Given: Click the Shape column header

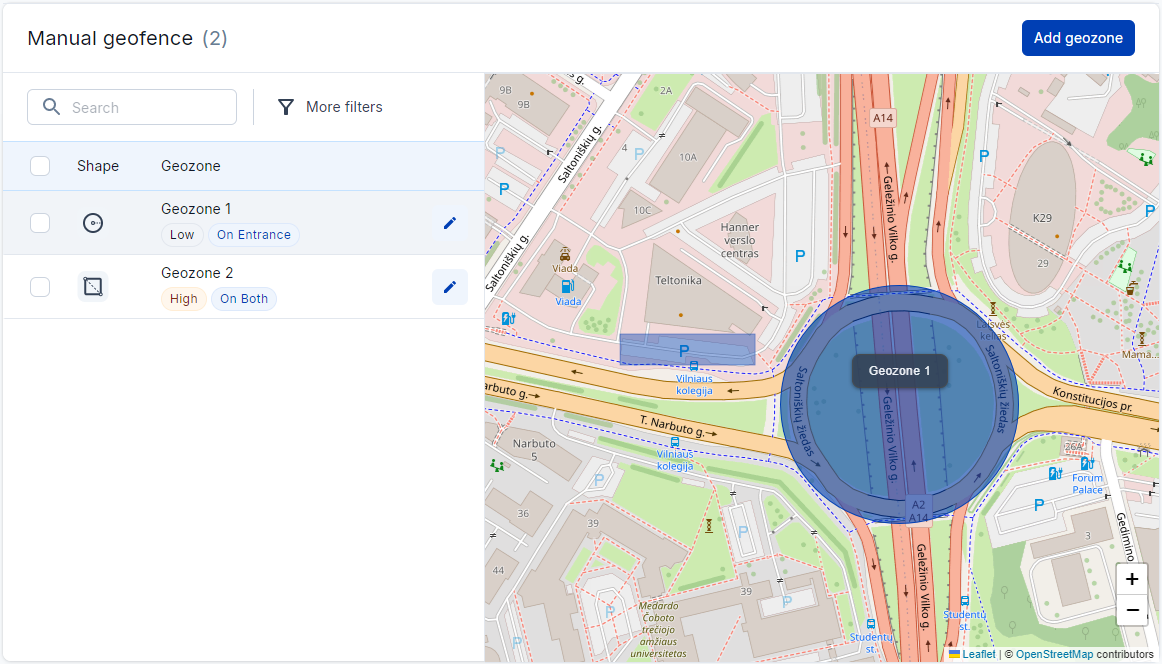Looking at the screenshot, I should (98, 166).
